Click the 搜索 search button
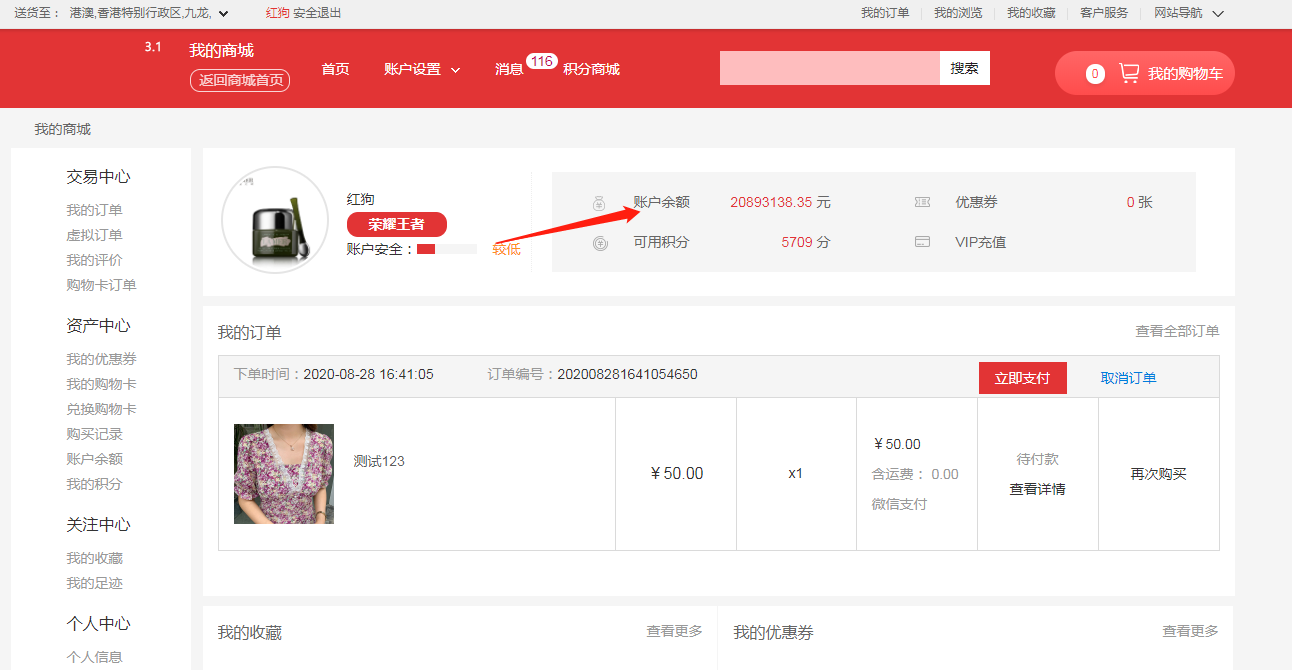 coord(964,68)
